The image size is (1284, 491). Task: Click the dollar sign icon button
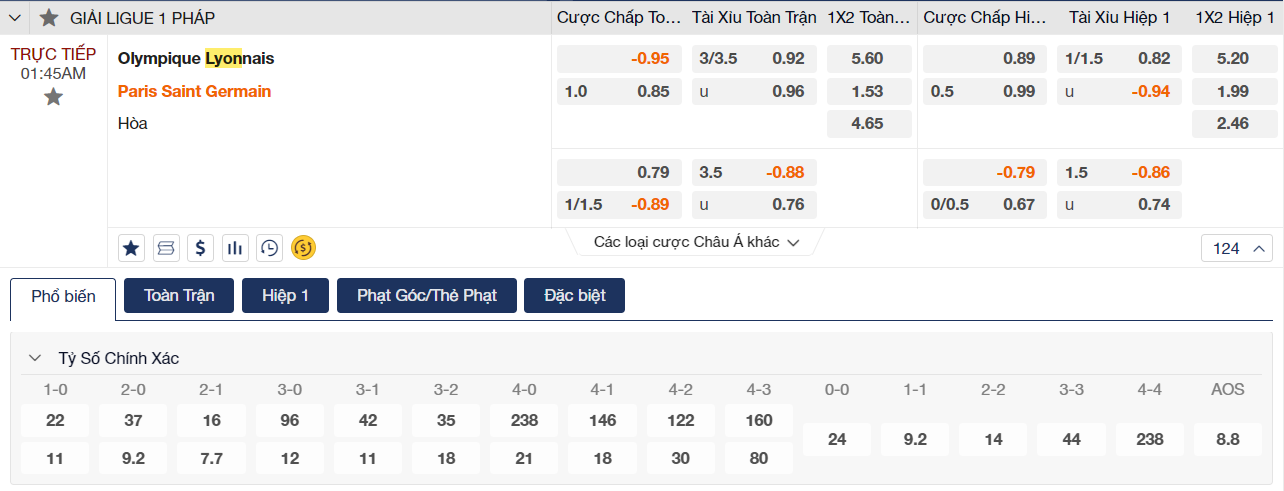point(201,247)
